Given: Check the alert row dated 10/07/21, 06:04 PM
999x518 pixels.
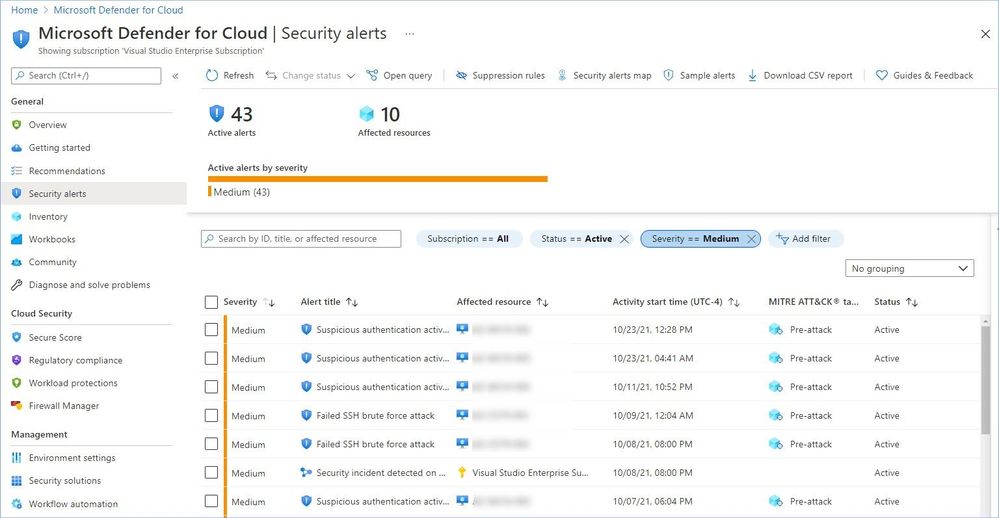Looking at the screenshot, I should click(x=212, y=501).
